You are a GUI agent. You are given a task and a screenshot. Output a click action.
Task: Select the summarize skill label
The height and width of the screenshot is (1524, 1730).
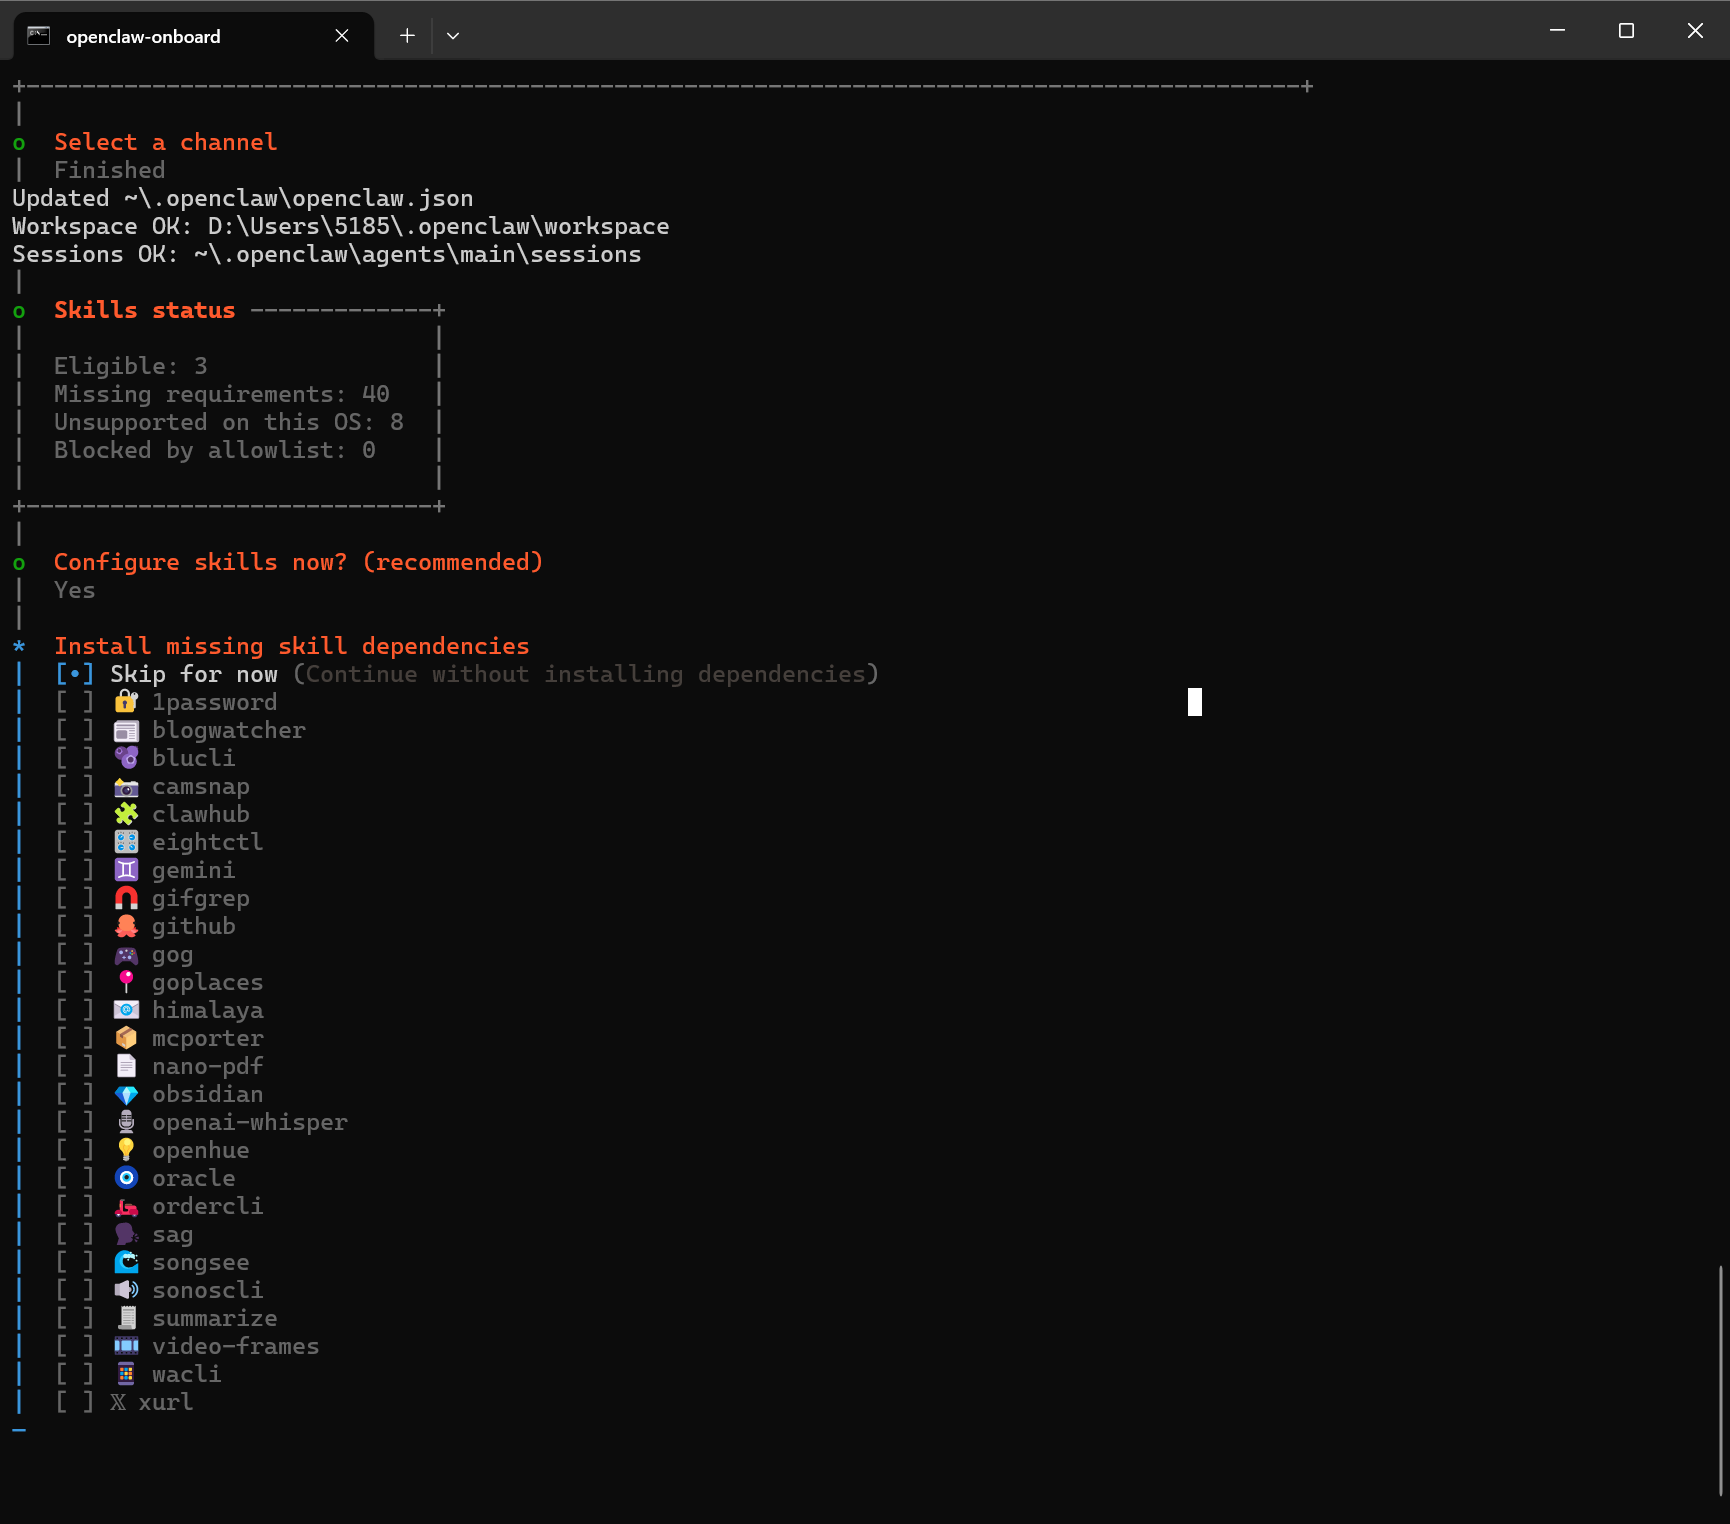(215, 1318)
